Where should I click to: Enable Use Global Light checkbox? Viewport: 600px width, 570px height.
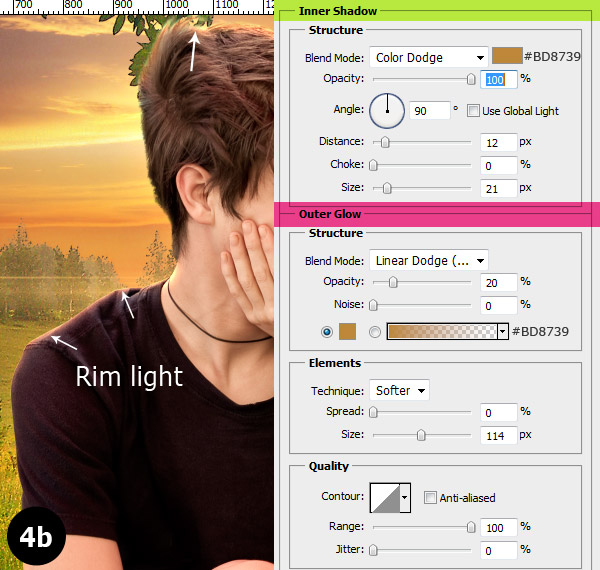click(473, 111)
